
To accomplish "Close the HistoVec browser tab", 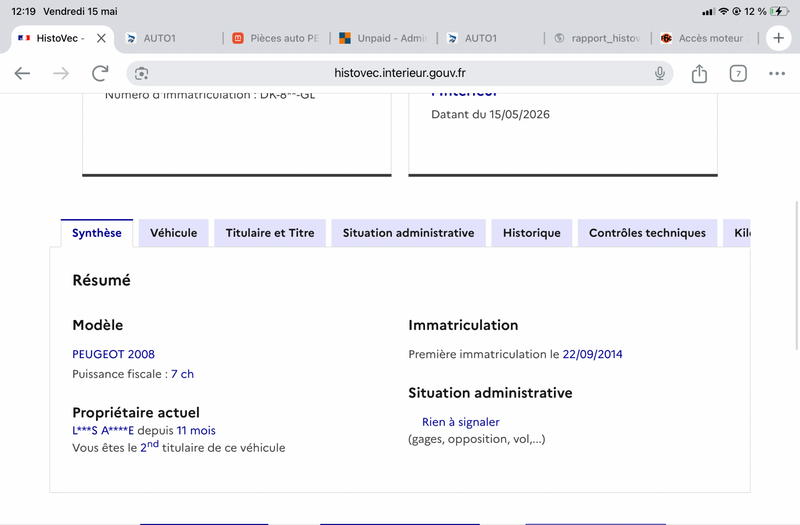I will pos(101,38).
